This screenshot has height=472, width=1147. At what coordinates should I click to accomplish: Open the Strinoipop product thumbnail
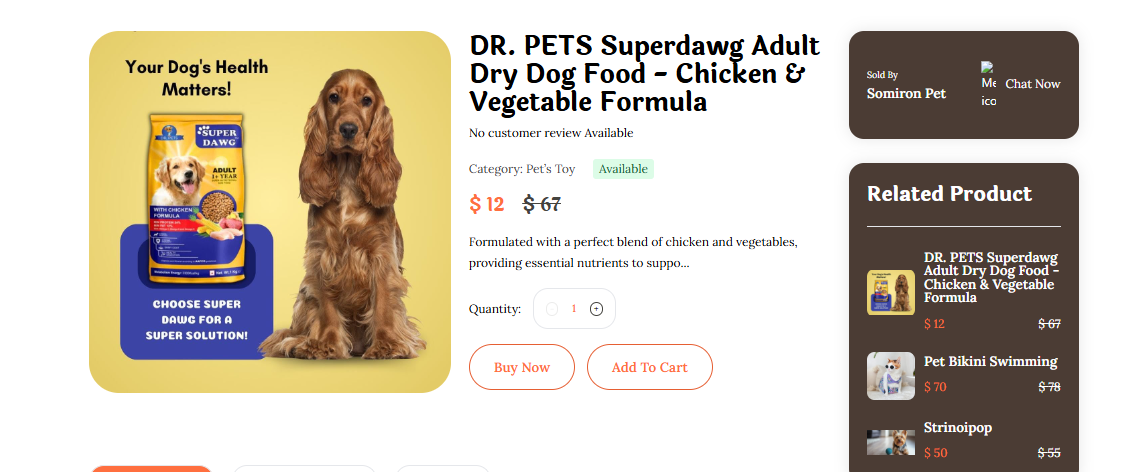890,442
